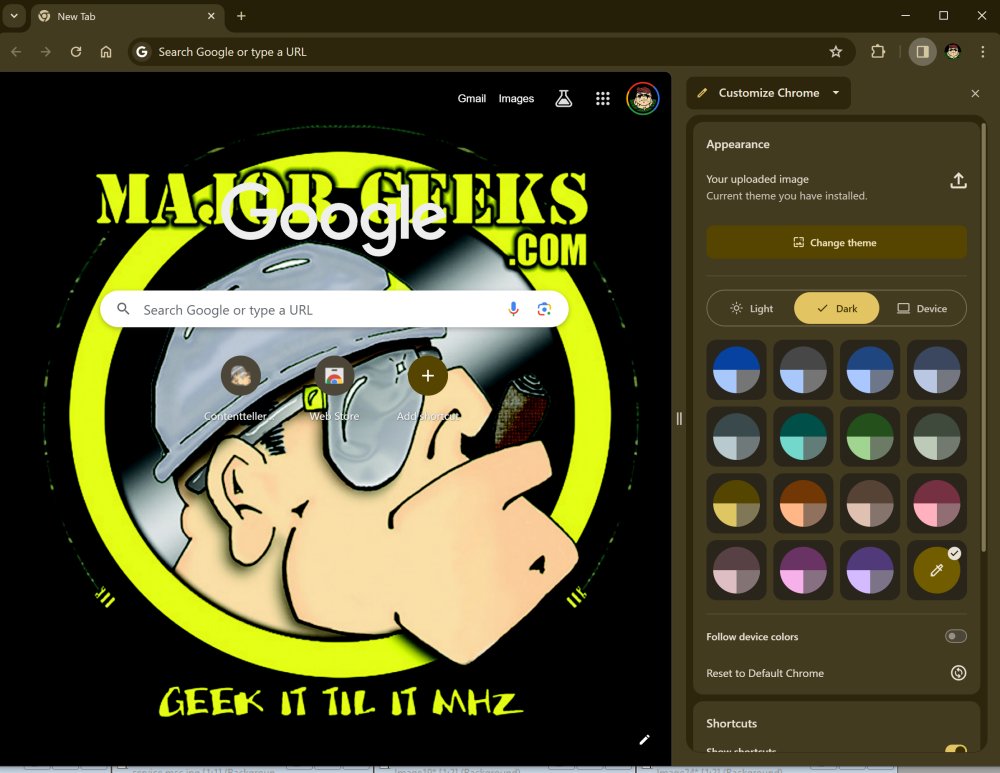Screen dimensions: 1000x773
Task: Click the side panel scrollbar
Action: tap(984, 338)
